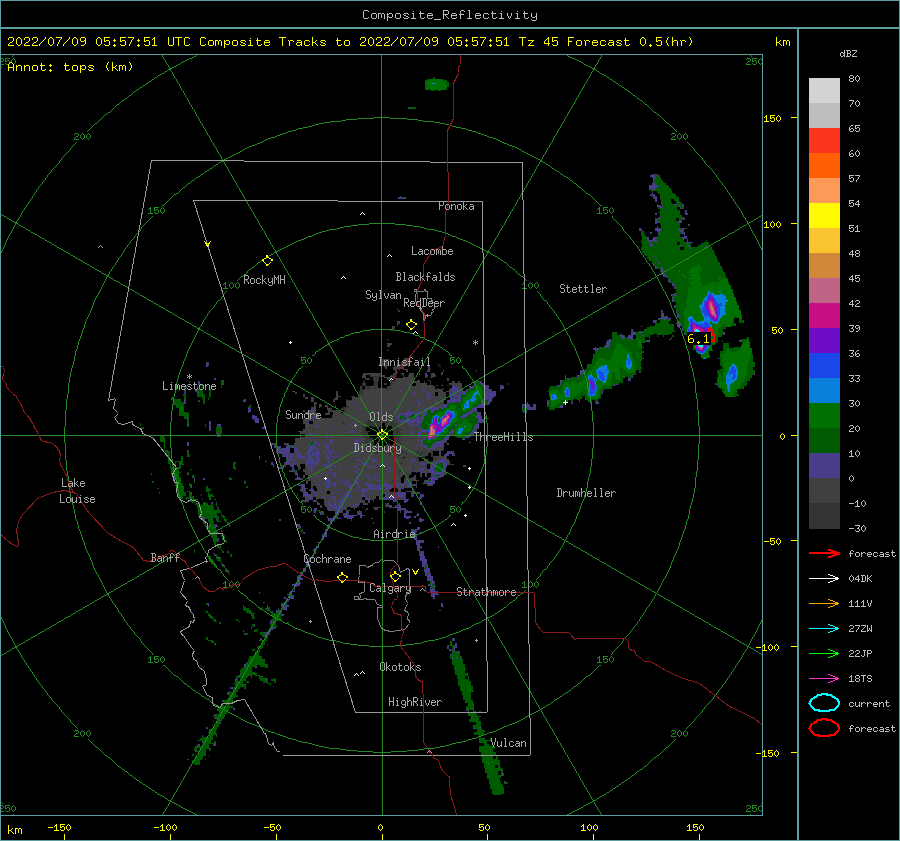Screen dimensions: 900x841
Task: Click the Okotoks map label
Action: point(400,667)
